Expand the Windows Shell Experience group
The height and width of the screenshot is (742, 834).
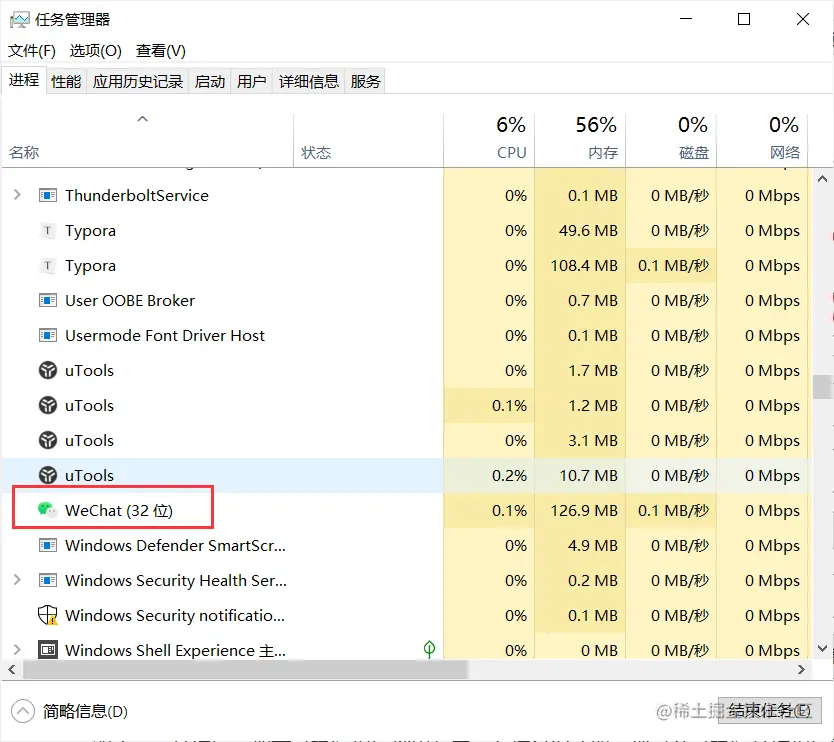click(x=17, y=649)
